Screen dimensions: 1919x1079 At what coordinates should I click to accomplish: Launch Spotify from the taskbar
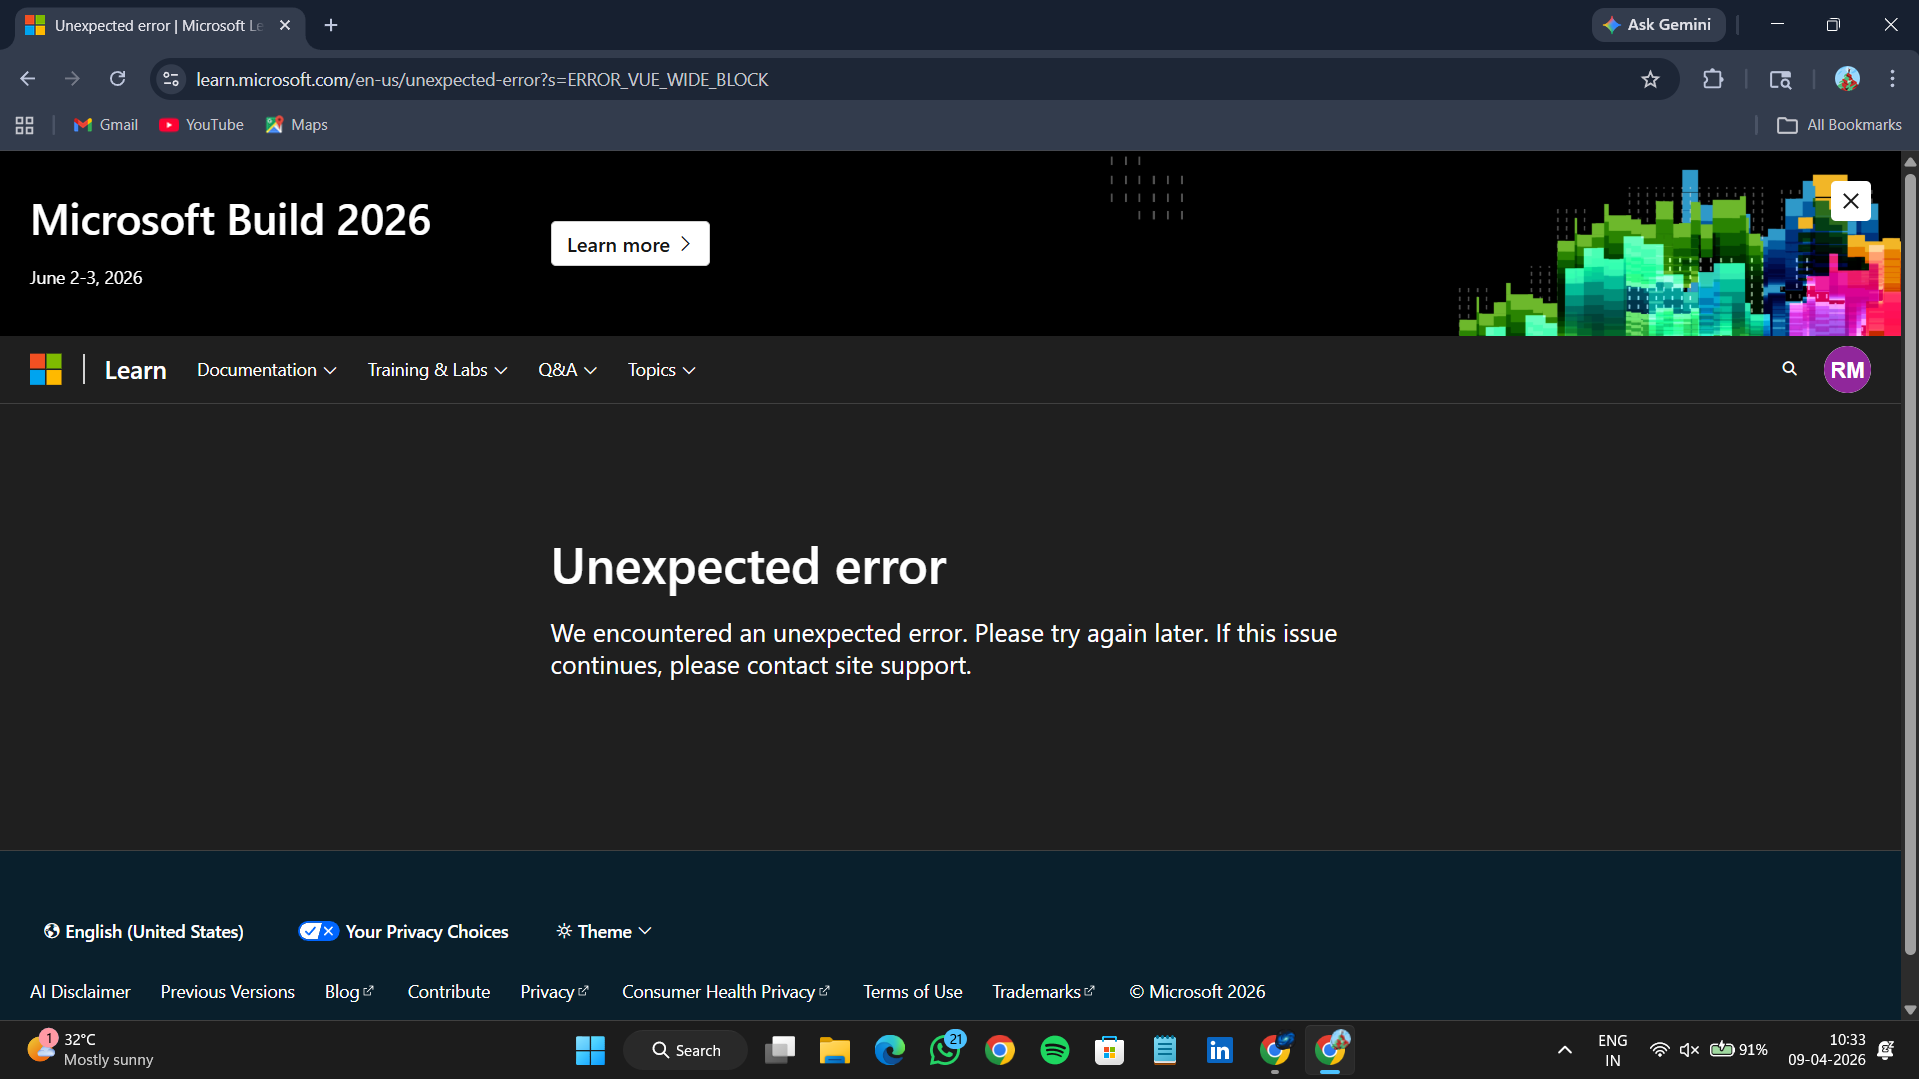[x=1054, y=1049]
